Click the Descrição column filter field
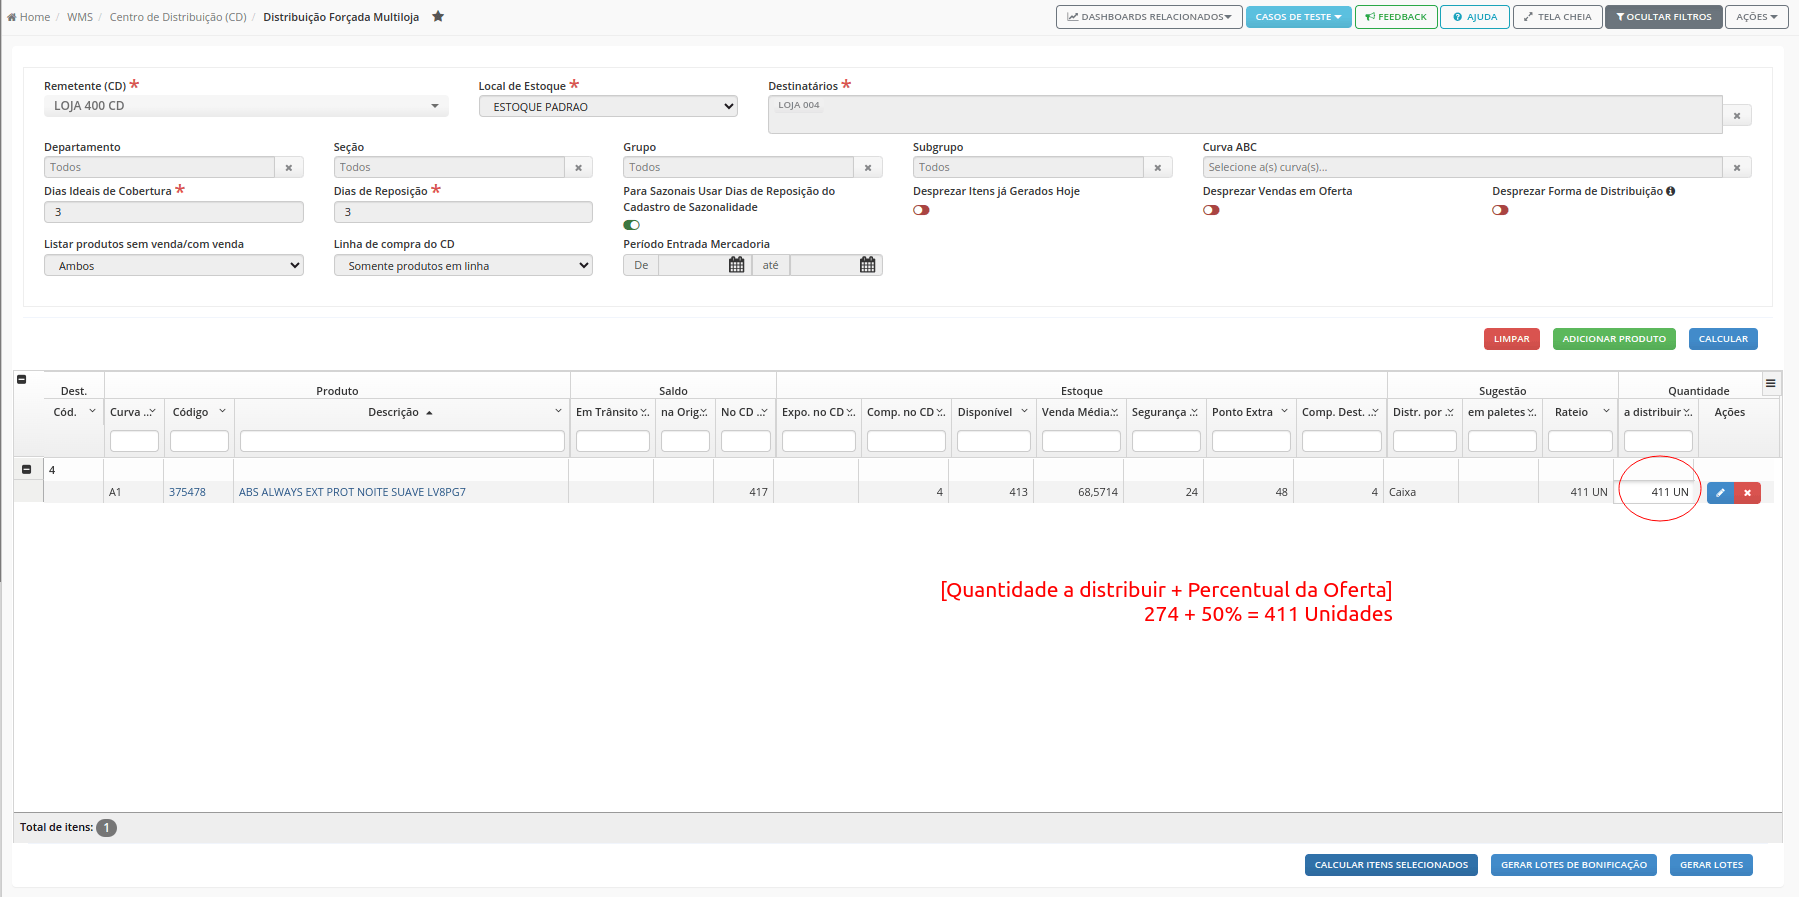1799x897 pixels. tap(402, 441)
